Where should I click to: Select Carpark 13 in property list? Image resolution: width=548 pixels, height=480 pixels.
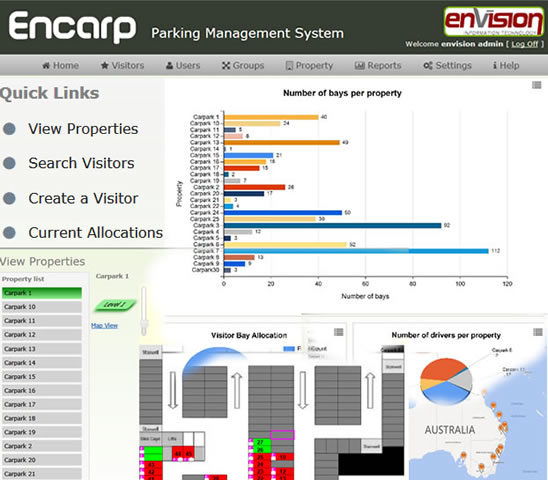42,349
